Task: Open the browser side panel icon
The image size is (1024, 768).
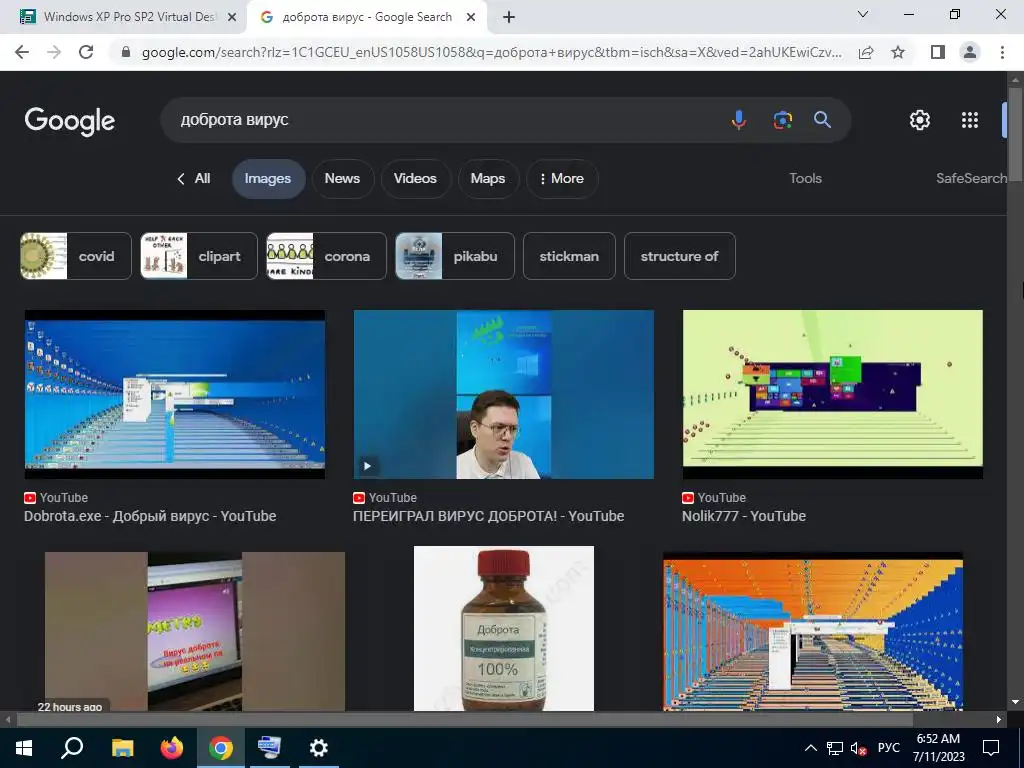Action: pos(938,52)
